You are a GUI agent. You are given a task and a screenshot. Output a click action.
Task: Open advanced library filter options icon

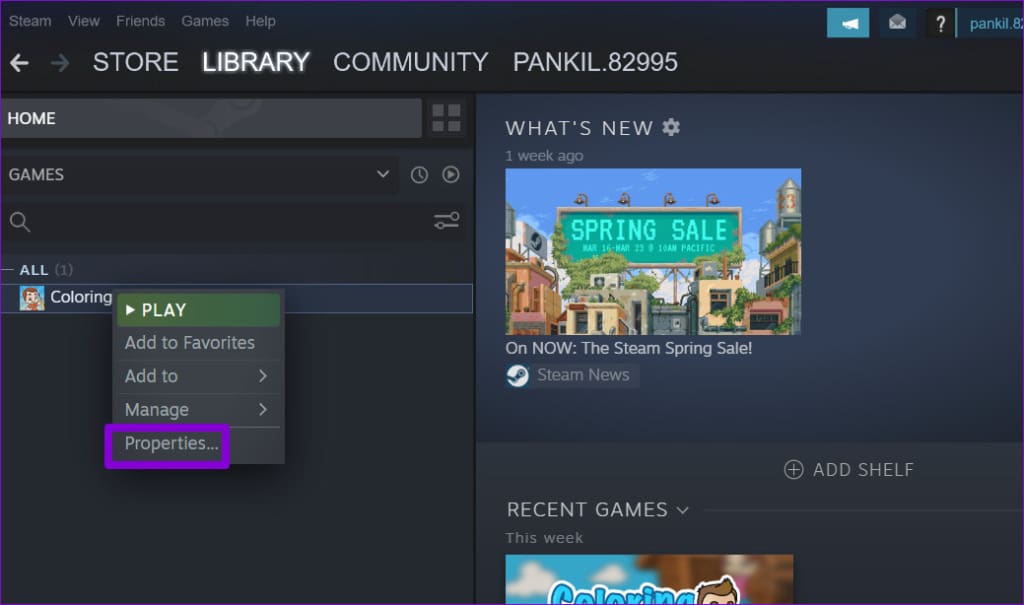[446, 221]
